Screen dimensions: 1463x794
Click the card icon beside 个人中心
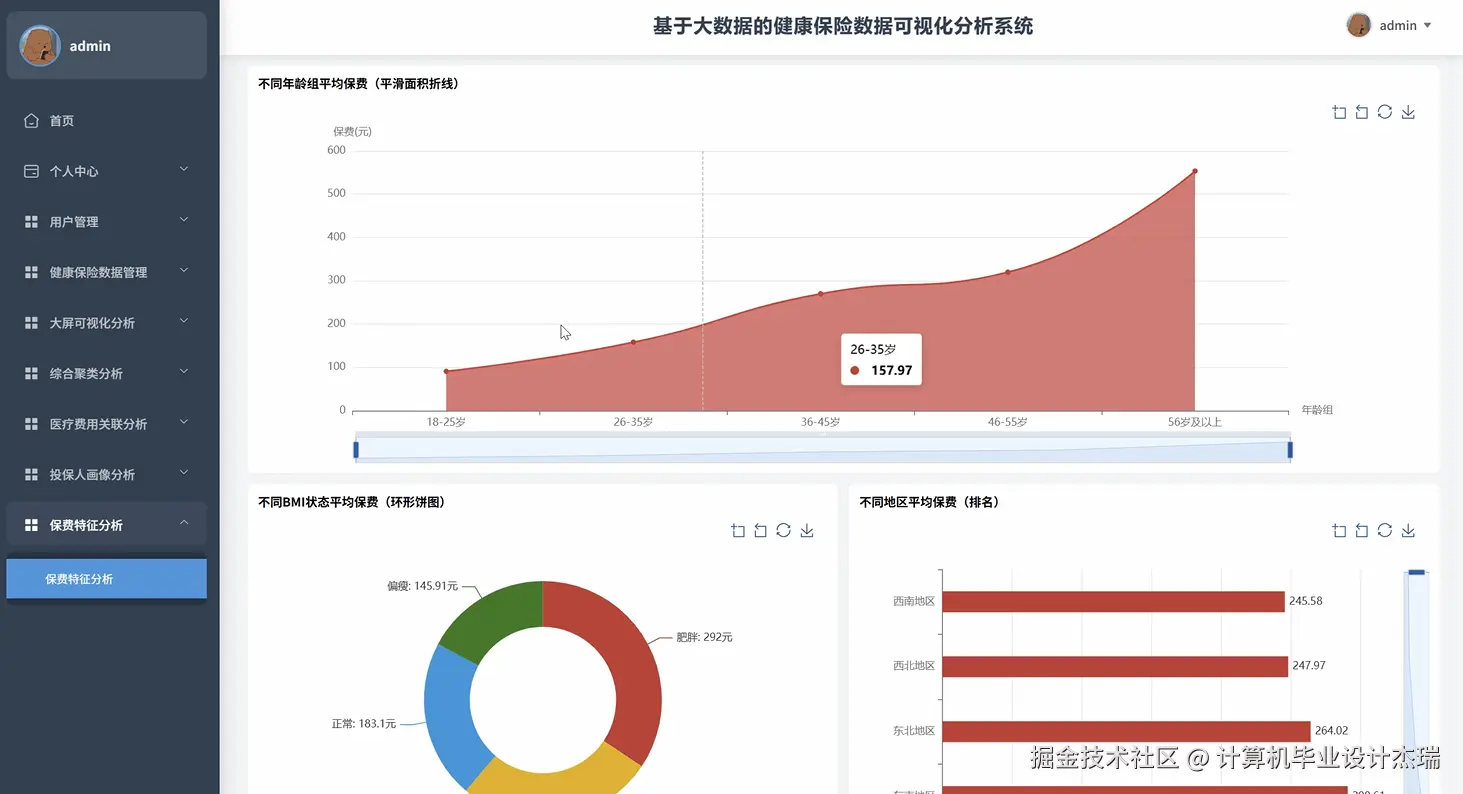tap(31, 171)
